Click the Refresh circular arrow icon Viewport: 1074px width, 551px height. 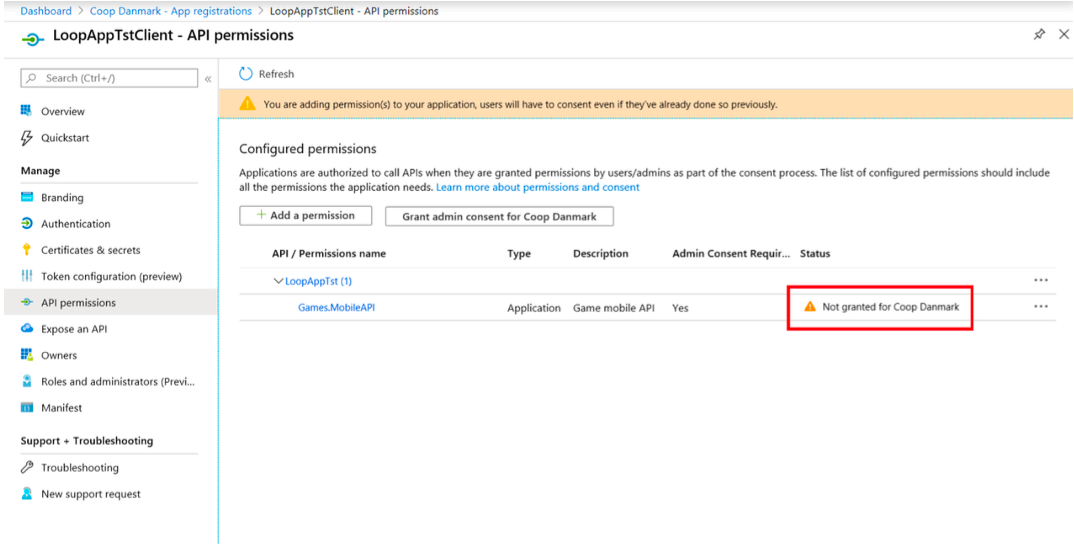[x=246, y=73]
